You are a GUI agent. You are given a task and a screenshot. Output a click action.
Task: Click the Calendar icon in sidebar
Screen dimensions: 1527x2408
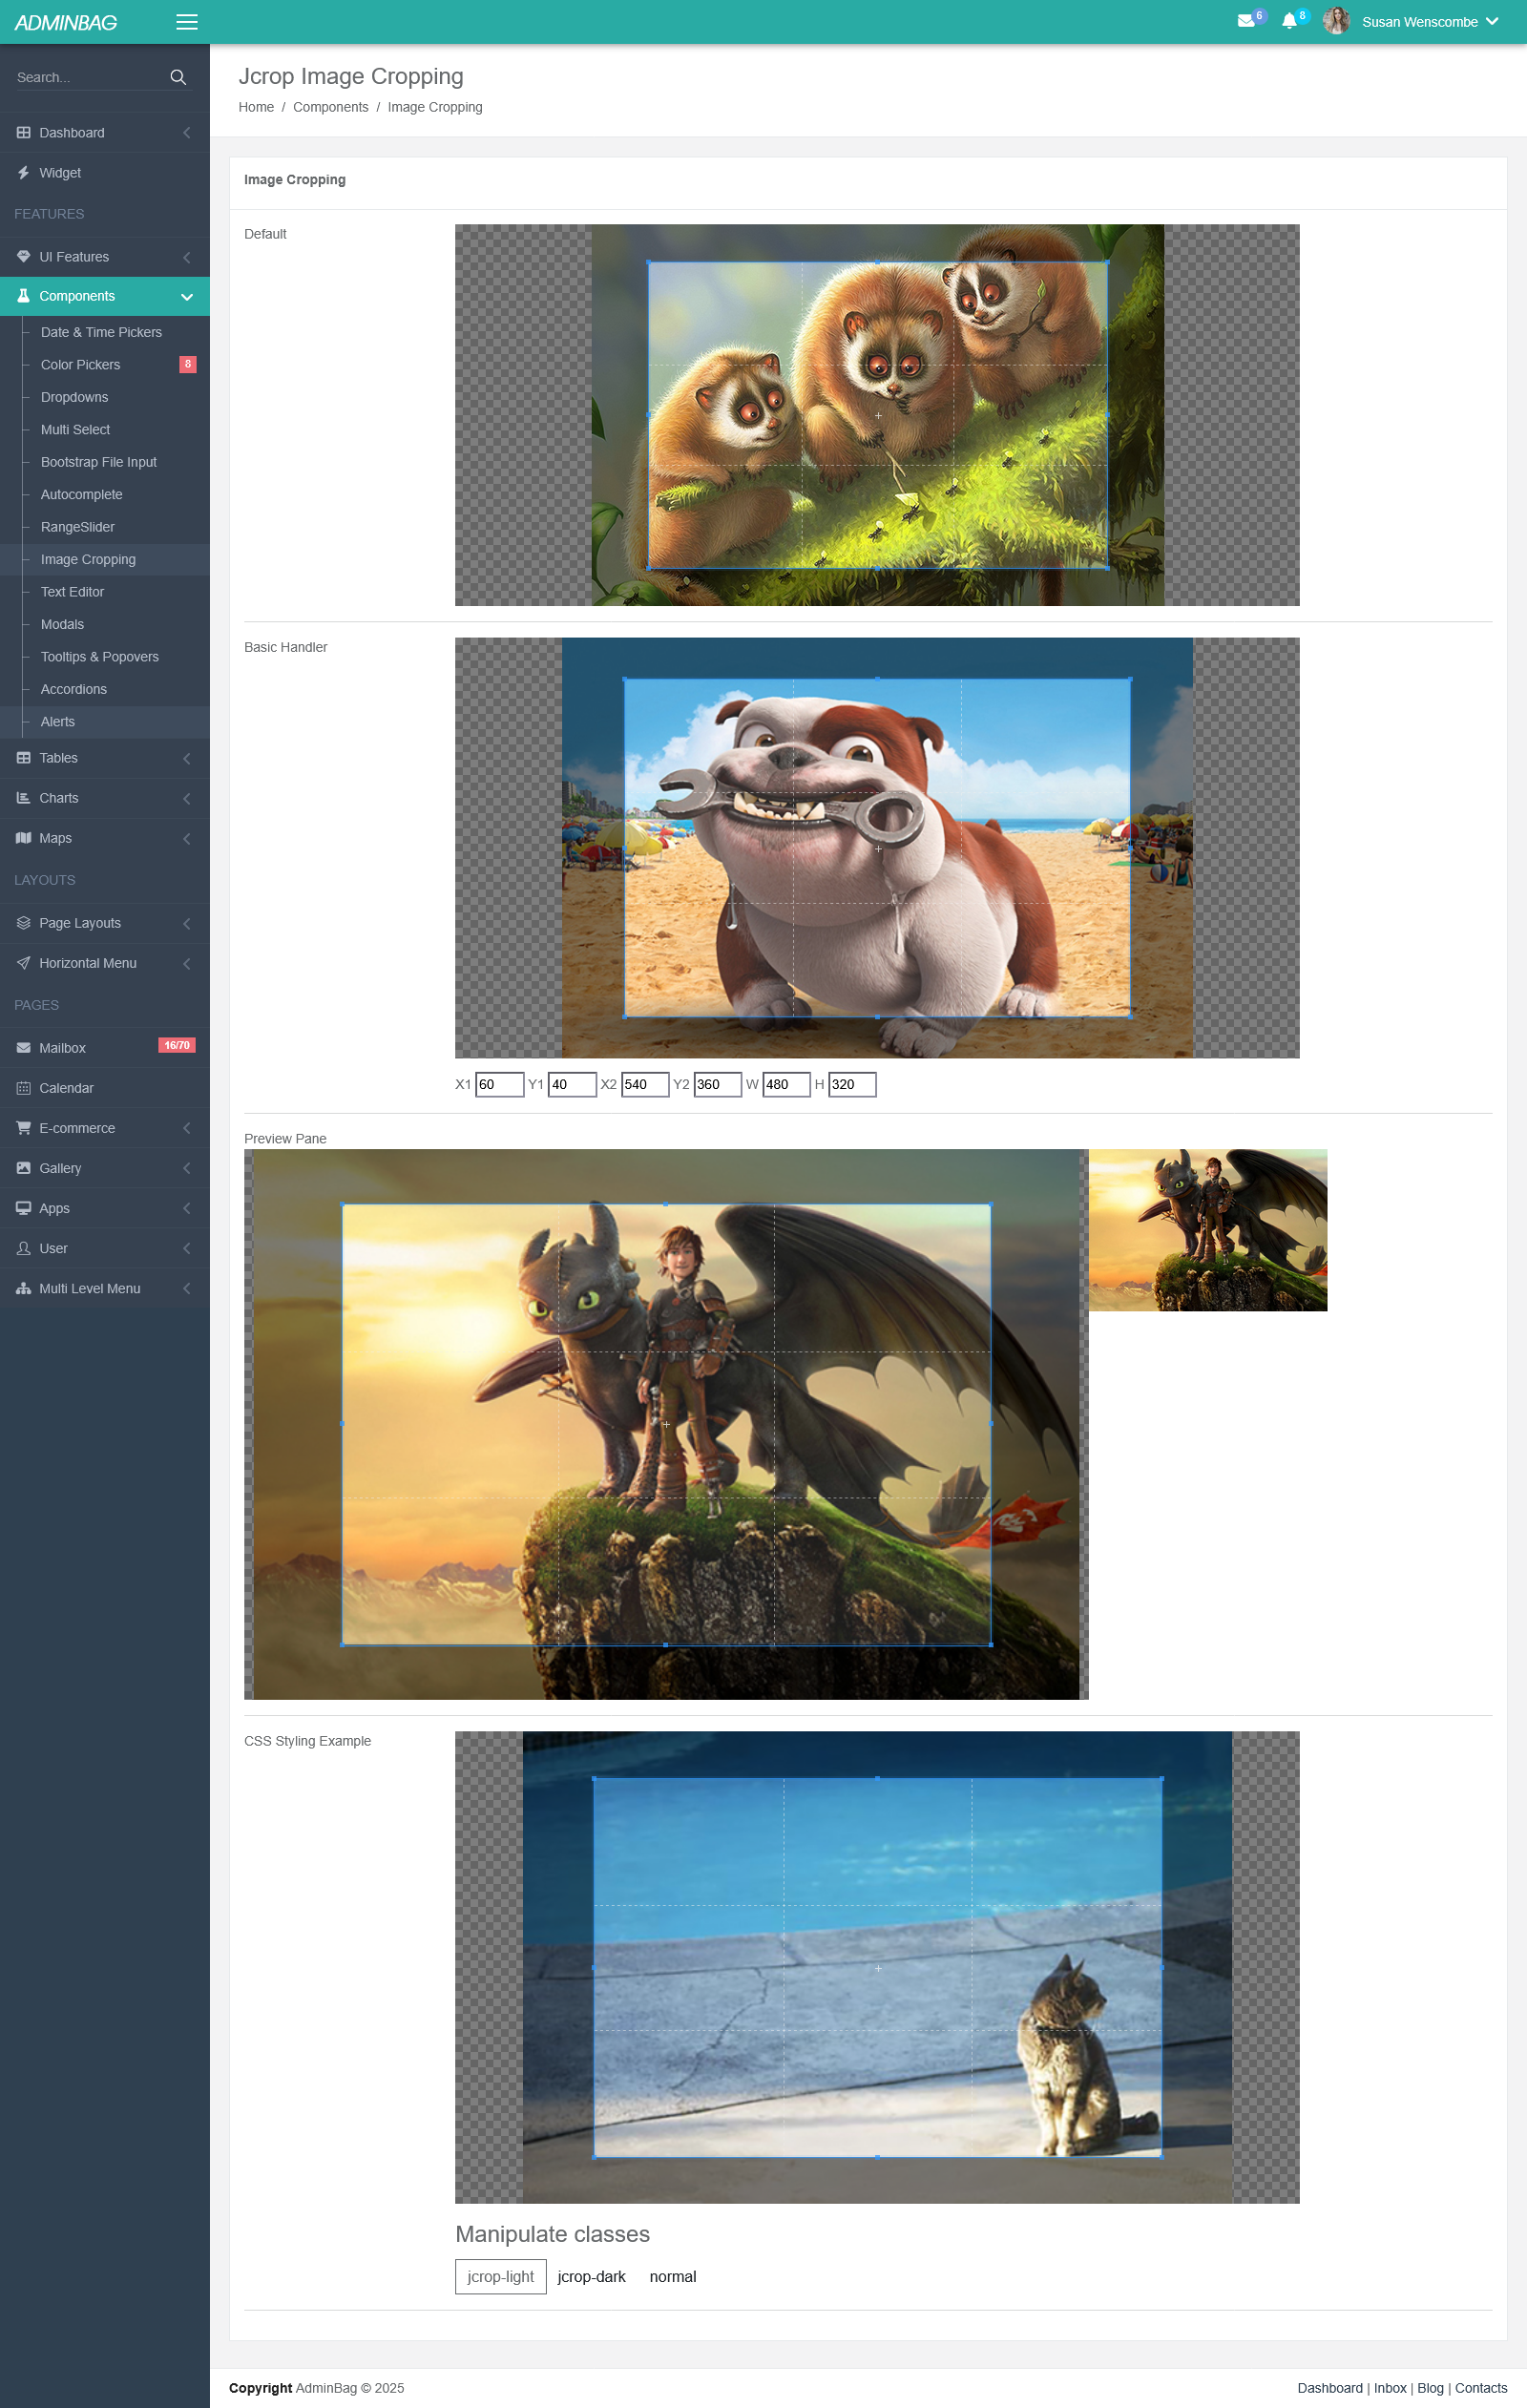point(23,1088)
